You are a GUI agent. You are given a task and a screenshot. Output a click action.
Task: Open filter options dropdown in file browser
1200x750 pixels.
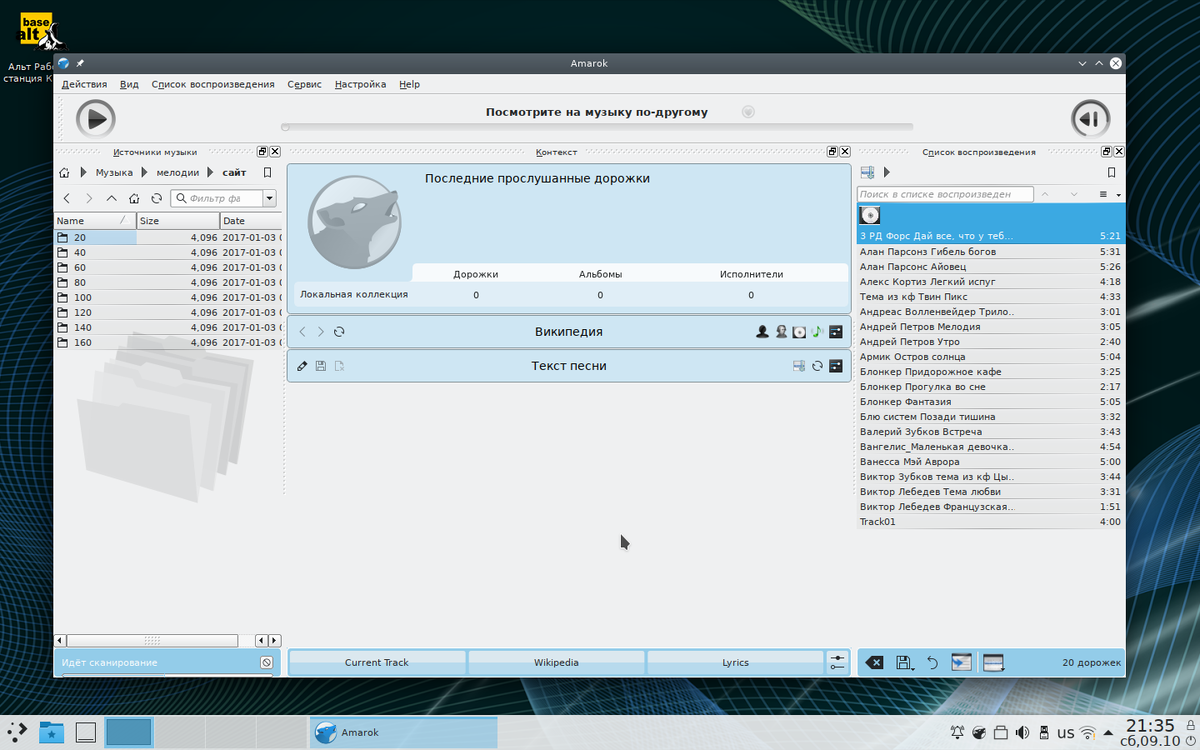click(x=269, y=198)
